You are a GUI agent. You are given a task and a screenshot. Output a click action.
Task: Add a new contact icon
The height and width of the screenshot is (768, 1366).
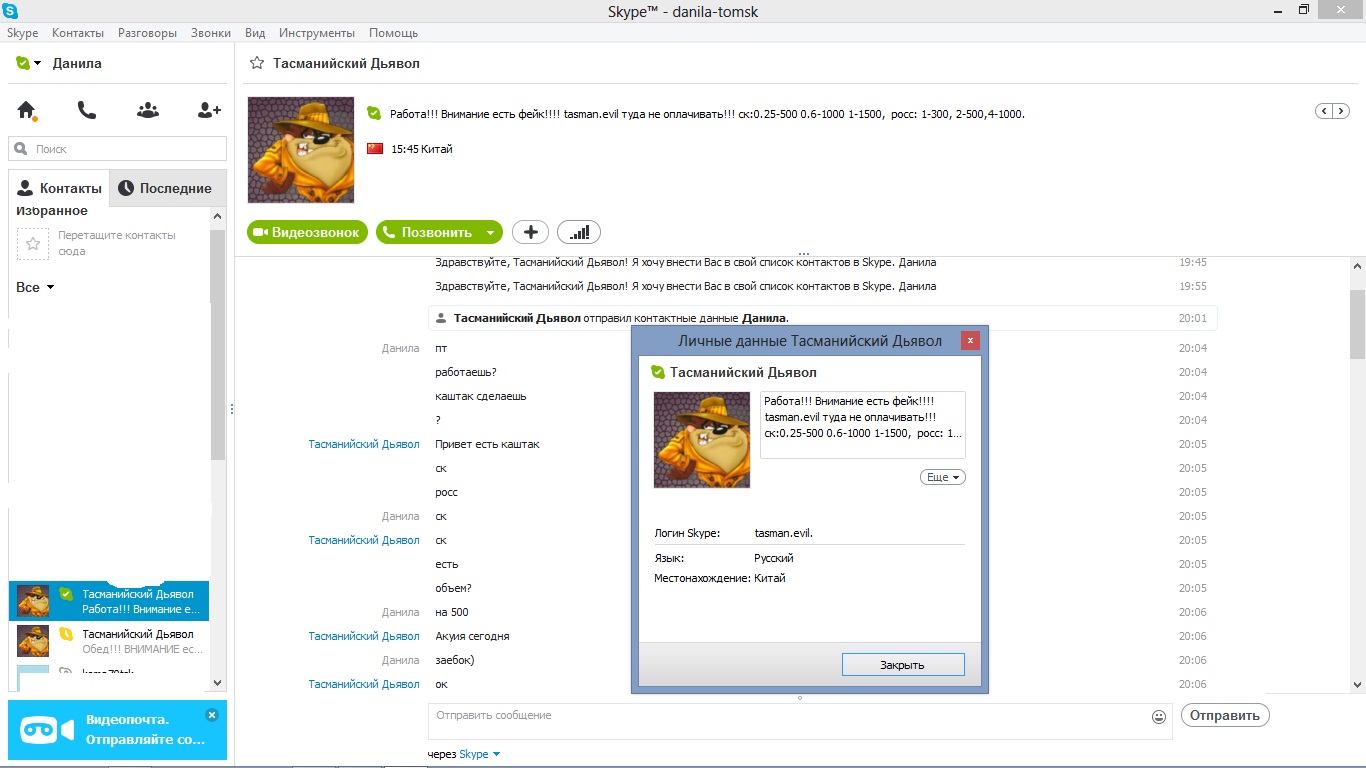209,110
